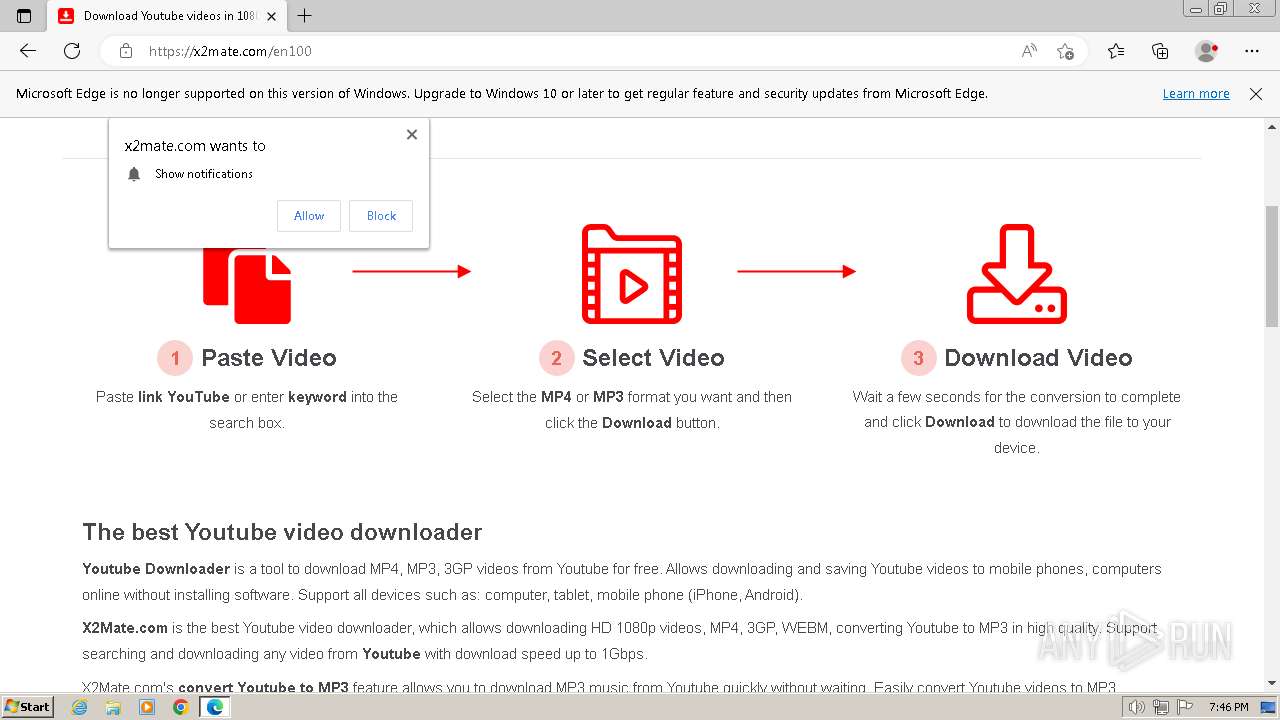Open Edge Settings and more menu
Viewport: 1280px width, 720px height.
[1252, 51]
